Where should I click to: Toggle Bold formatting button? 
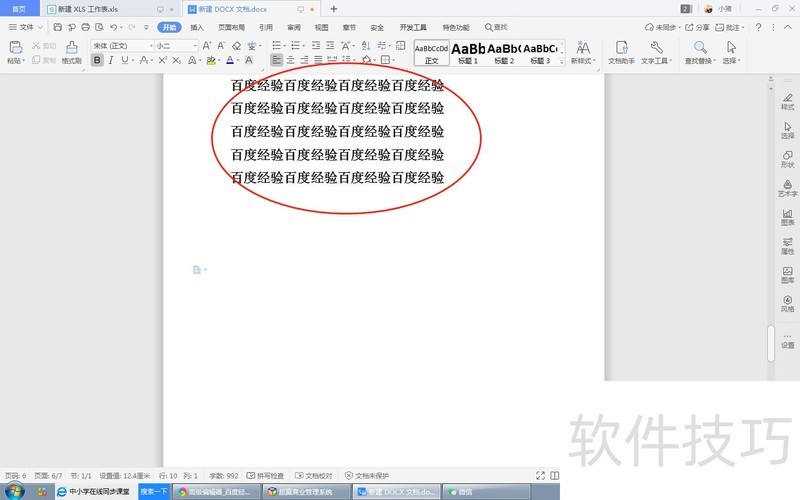point(96,60)
